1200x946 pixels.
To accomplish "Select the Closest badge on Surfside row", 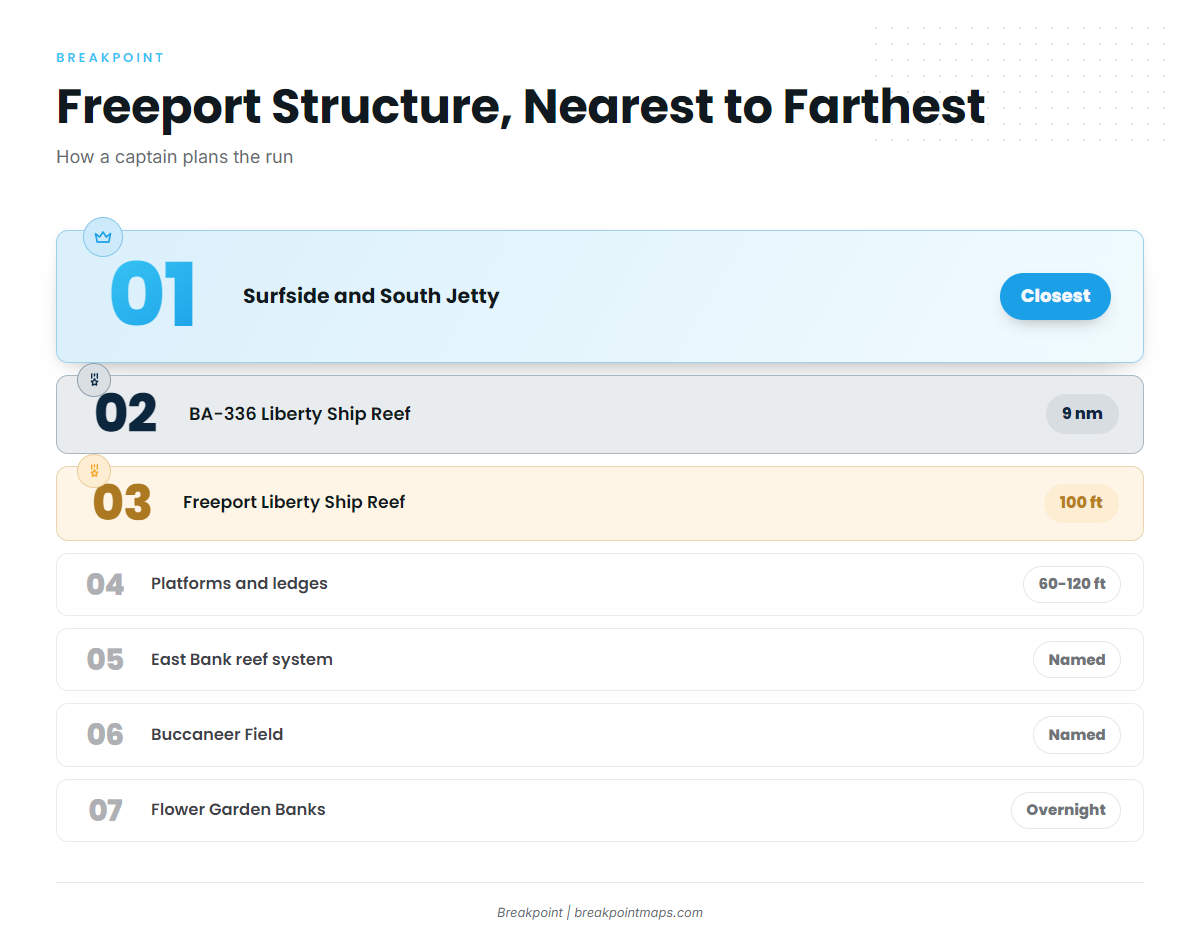I will click(1055, 296).
